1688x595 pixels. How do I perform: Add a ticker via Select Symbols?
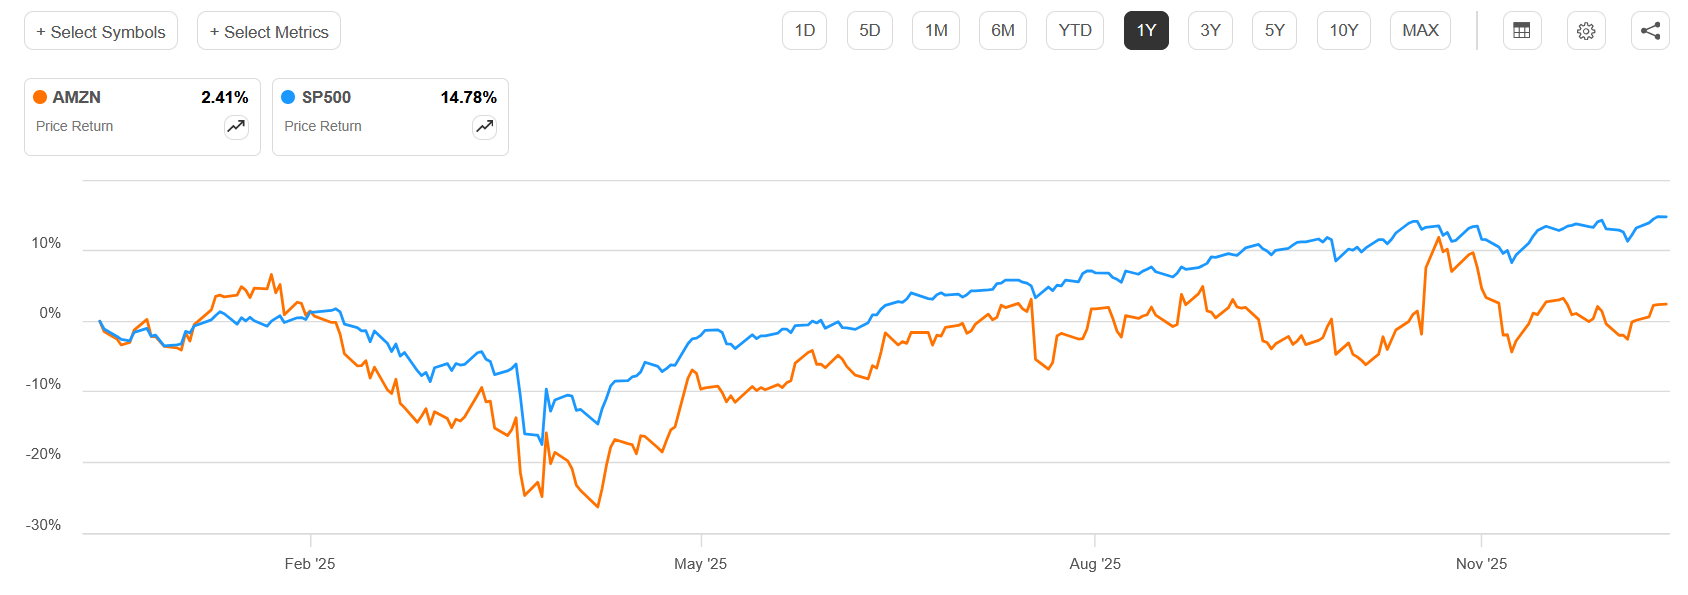pyautogui.click(x=100, y=31)
